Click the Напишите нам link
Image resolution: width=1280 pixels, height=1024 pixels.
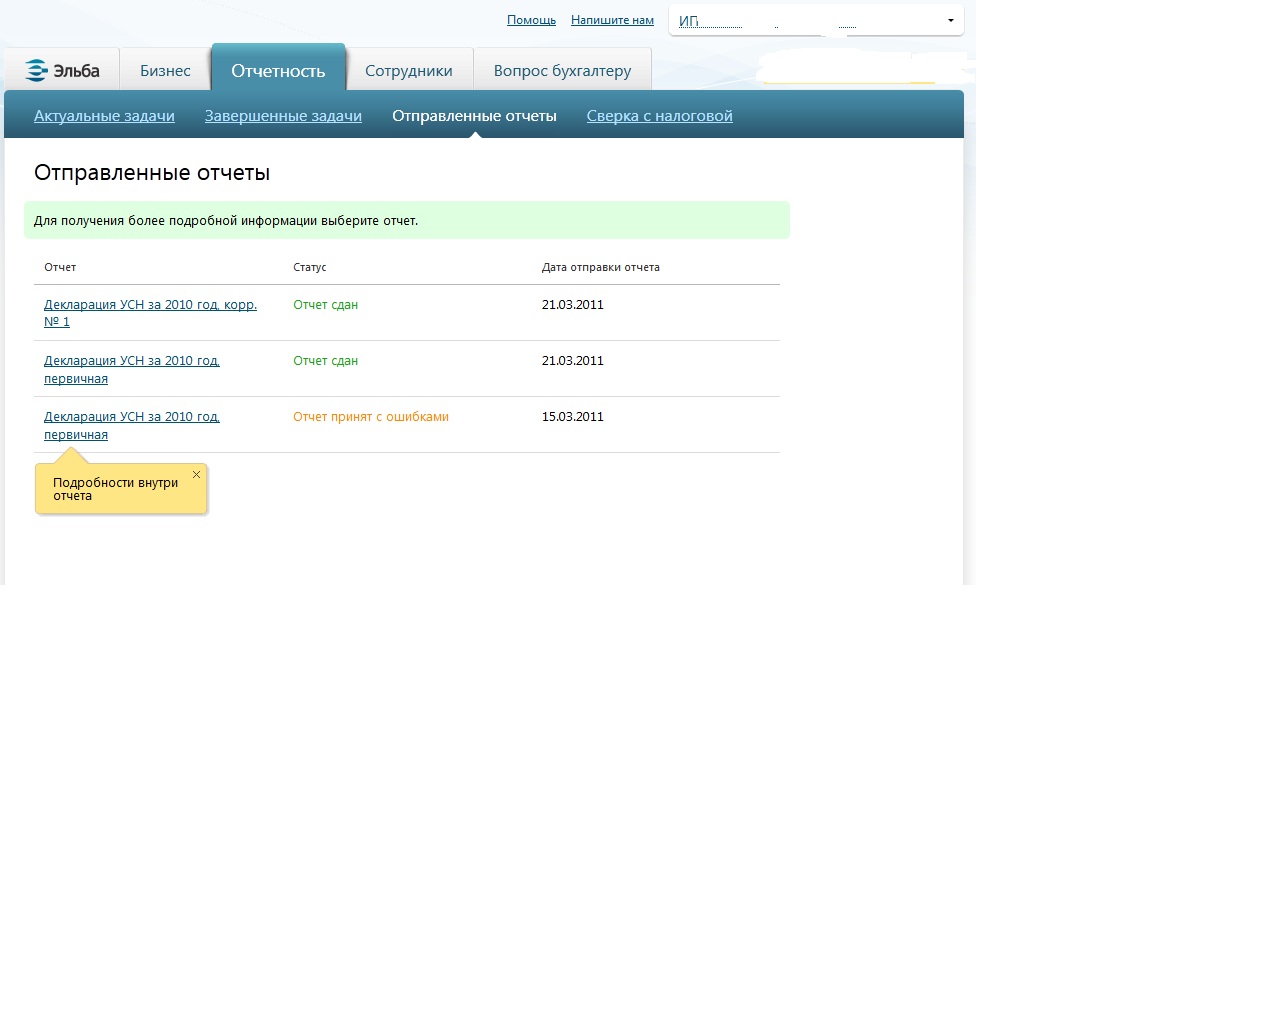pyautogui.click(x=612, y=20)
